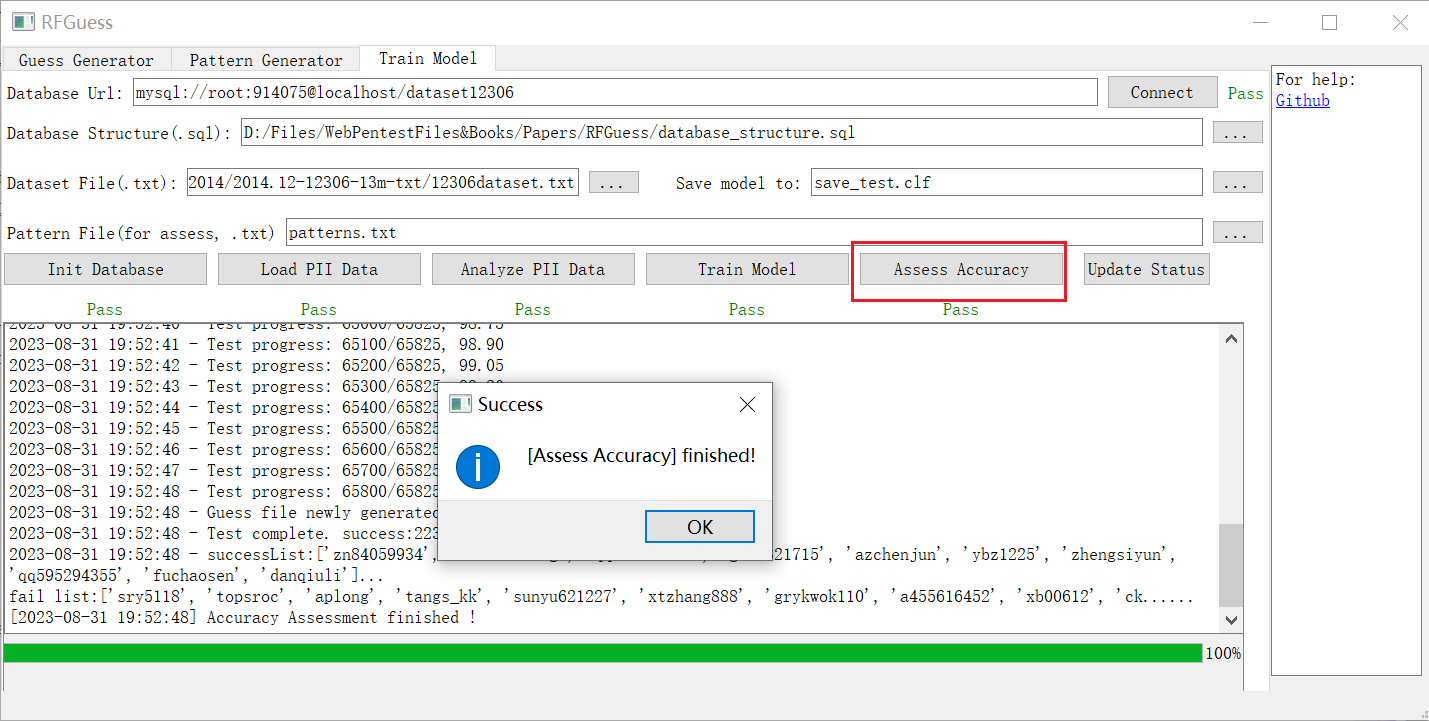Image resolution: width=1429 pixels, height=721 pixels.
Task: Click the Pass status next to Connect
Action: click(1246, 93)
